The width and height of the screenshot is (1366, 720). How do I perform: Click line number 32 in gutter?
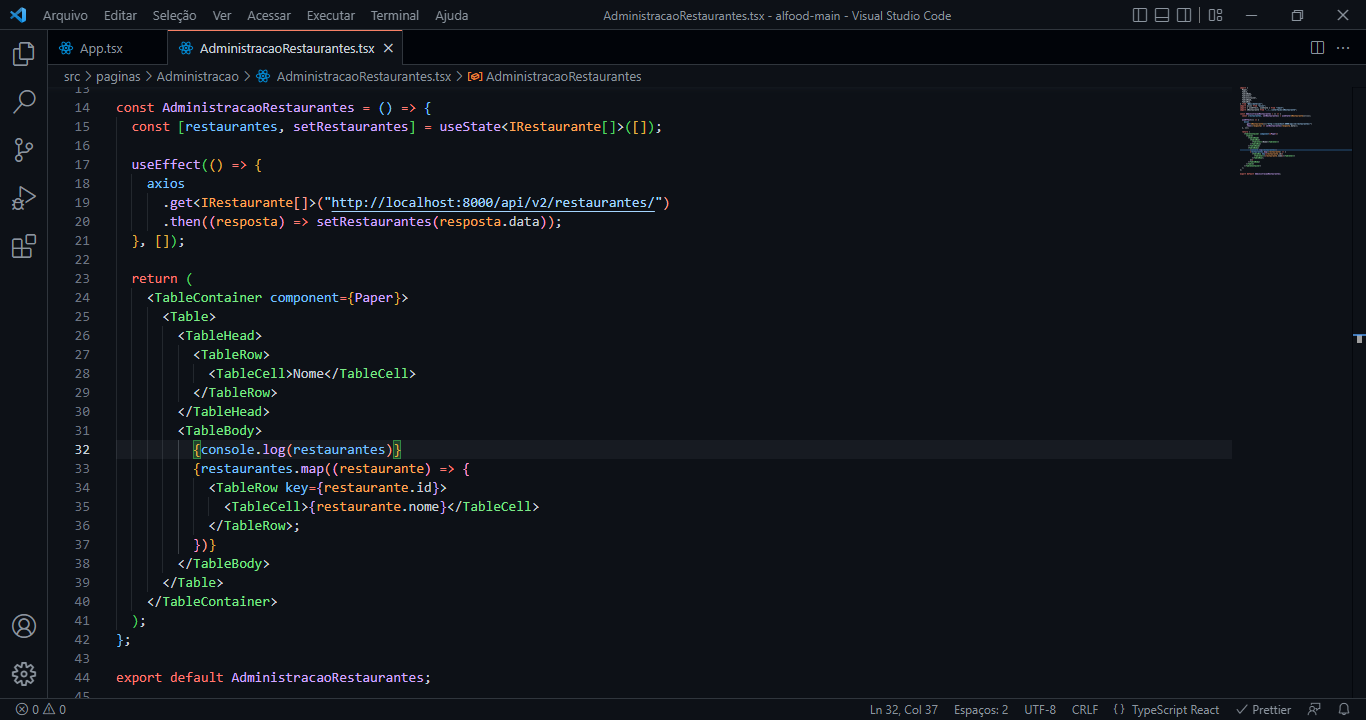point(83,450)
